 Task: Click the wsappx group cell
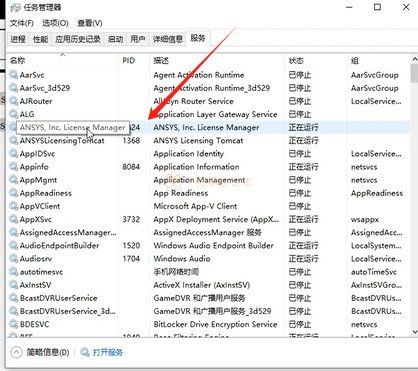[x=365, y=220]
